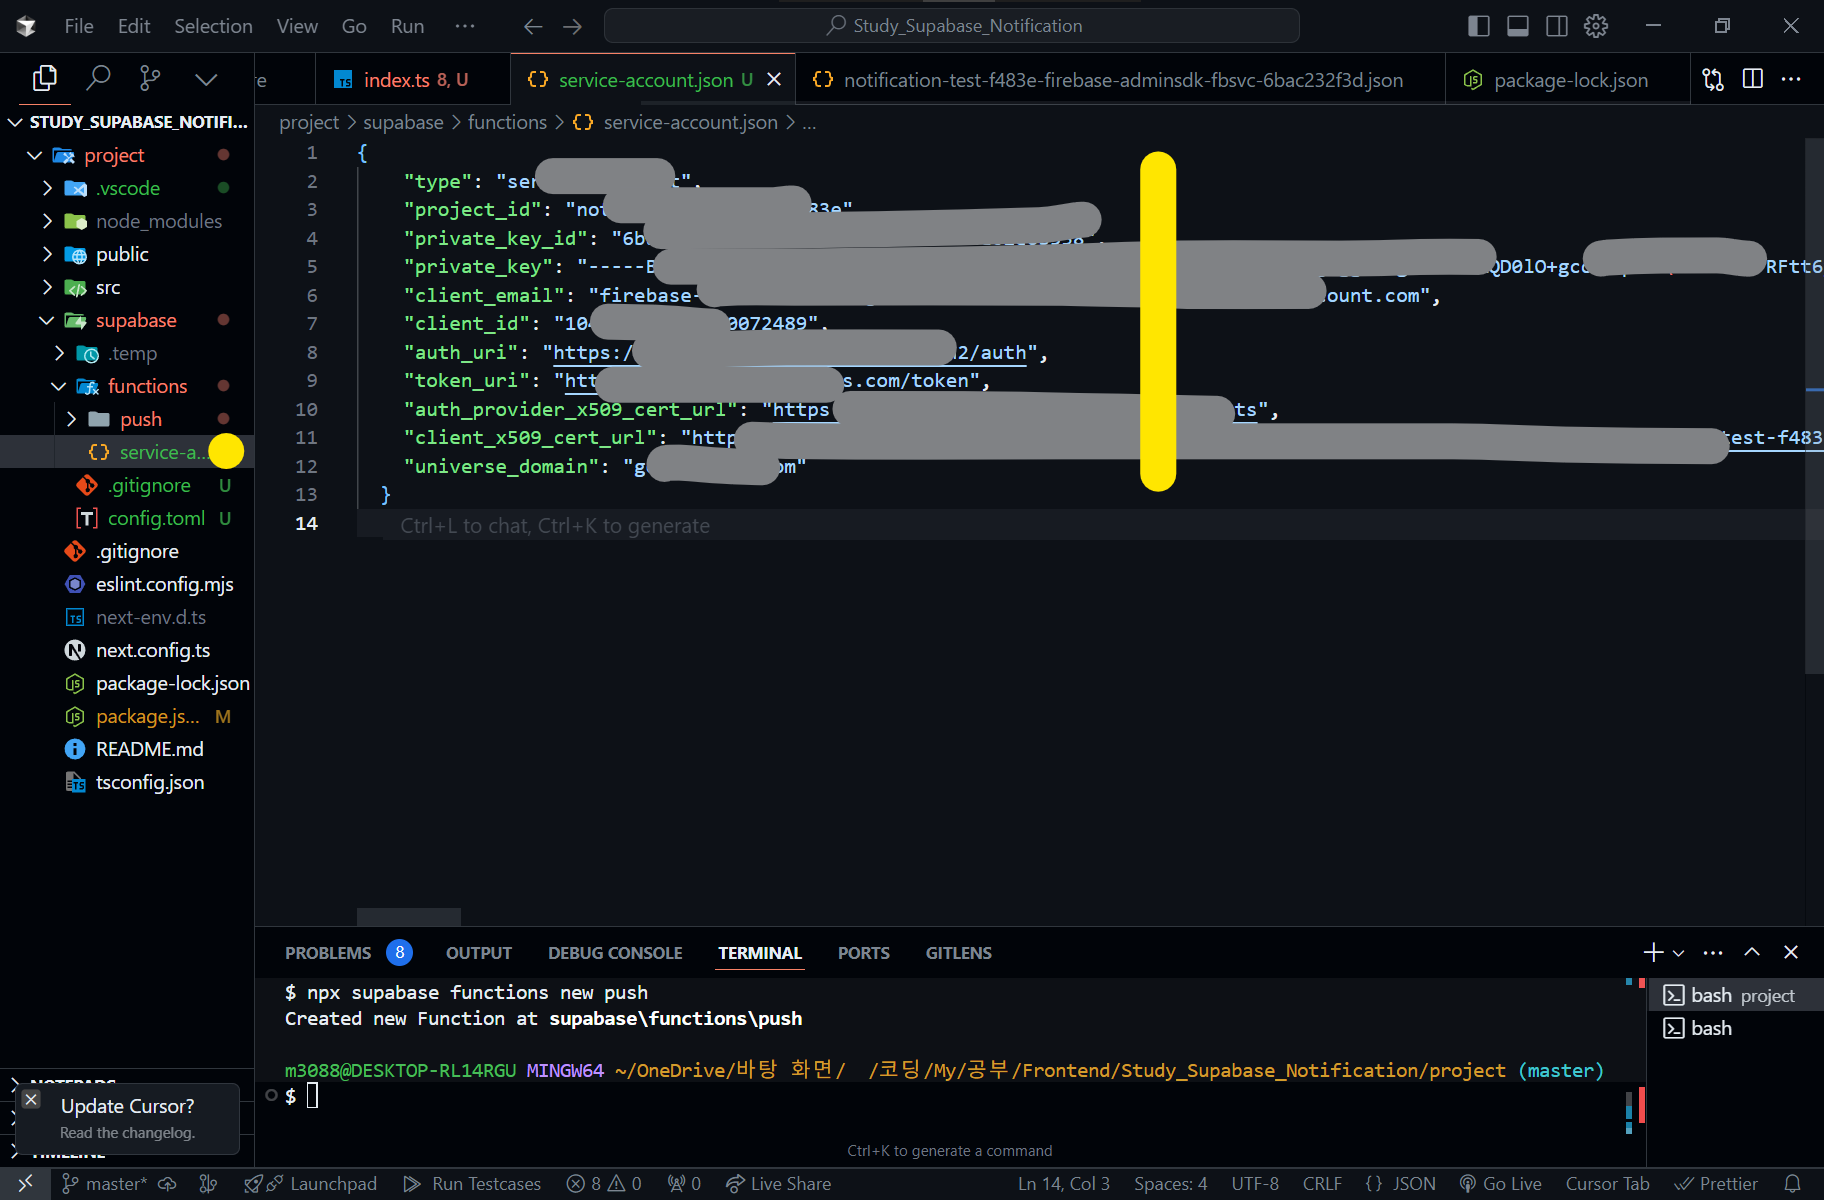This screenshot has height=1200, width=1824.
Task: Go back with the left arrow
Action: pos(533,26)
